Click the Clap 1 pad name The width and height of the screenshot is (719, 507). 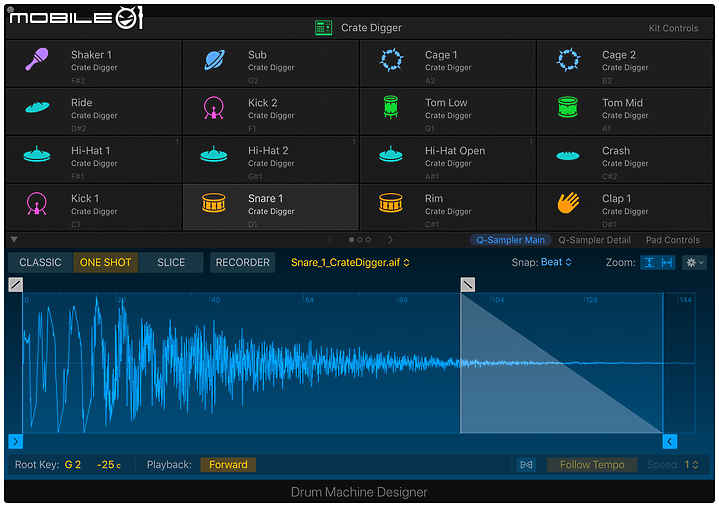616,198
